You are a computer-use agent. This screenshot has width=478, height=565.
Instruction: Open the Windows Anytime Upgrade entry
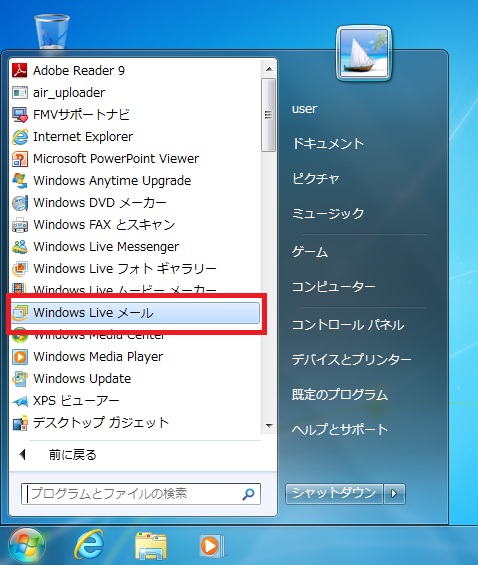(135, 181)
